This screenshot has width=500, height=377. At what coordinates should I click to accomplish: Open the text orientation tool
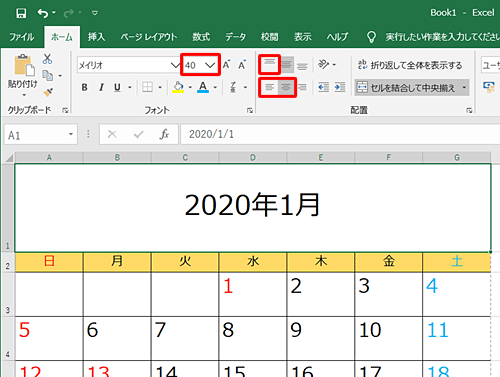[x=323, y=64]
